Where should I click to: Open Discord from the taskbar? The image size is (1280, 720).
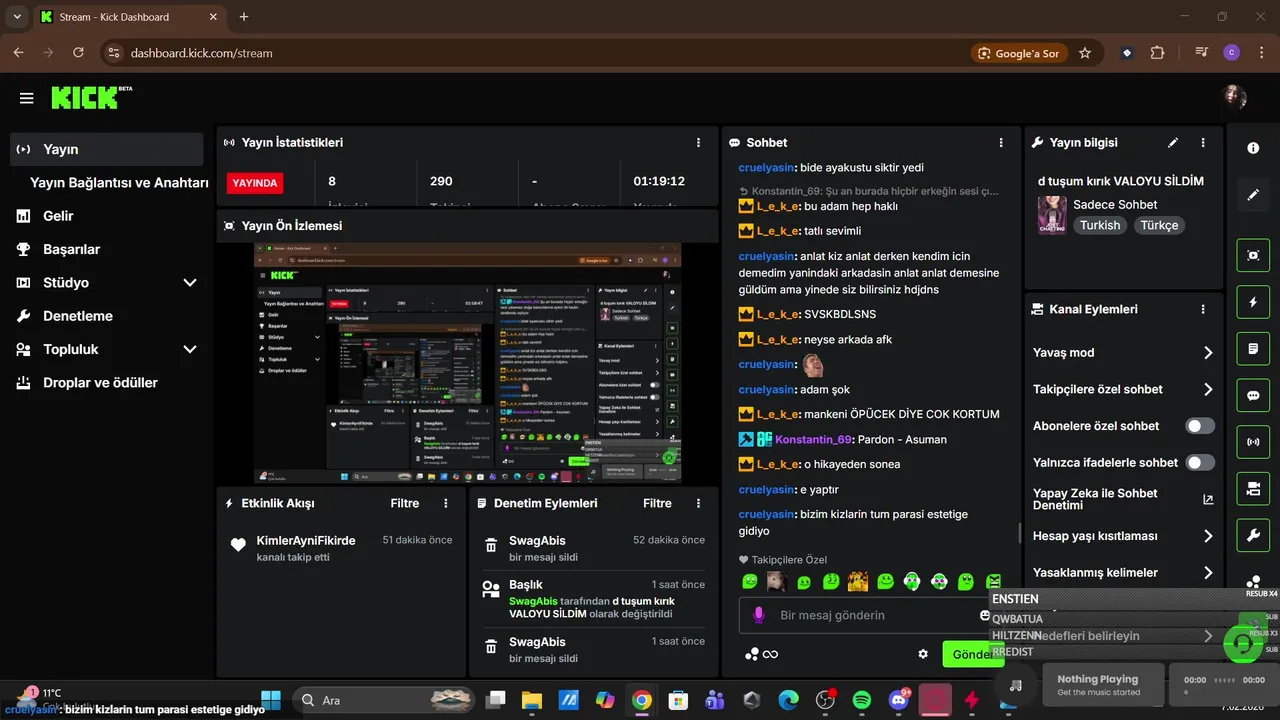(x=899, y=700)
